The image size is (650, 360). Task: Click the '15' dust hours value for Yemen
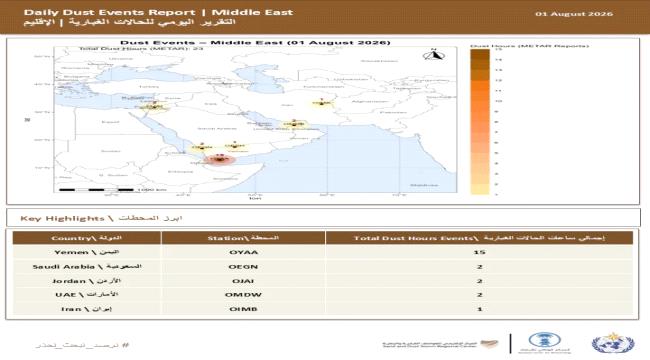point(479,252)
